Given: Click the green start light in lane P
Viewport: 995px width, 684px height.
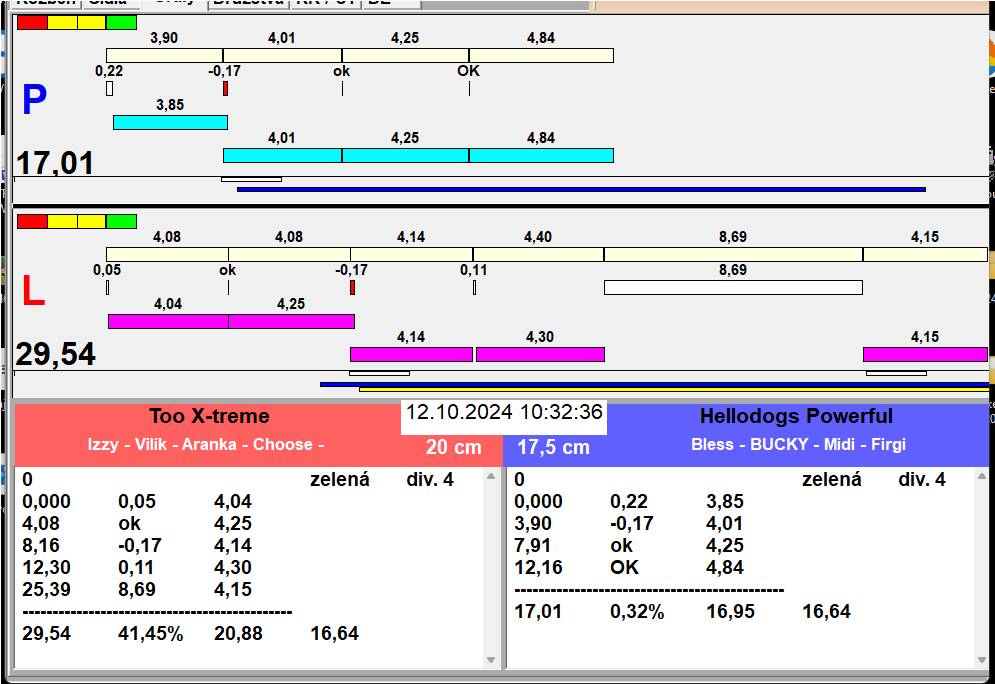Looking at the screenshot, I should click(x=121, y=23).
